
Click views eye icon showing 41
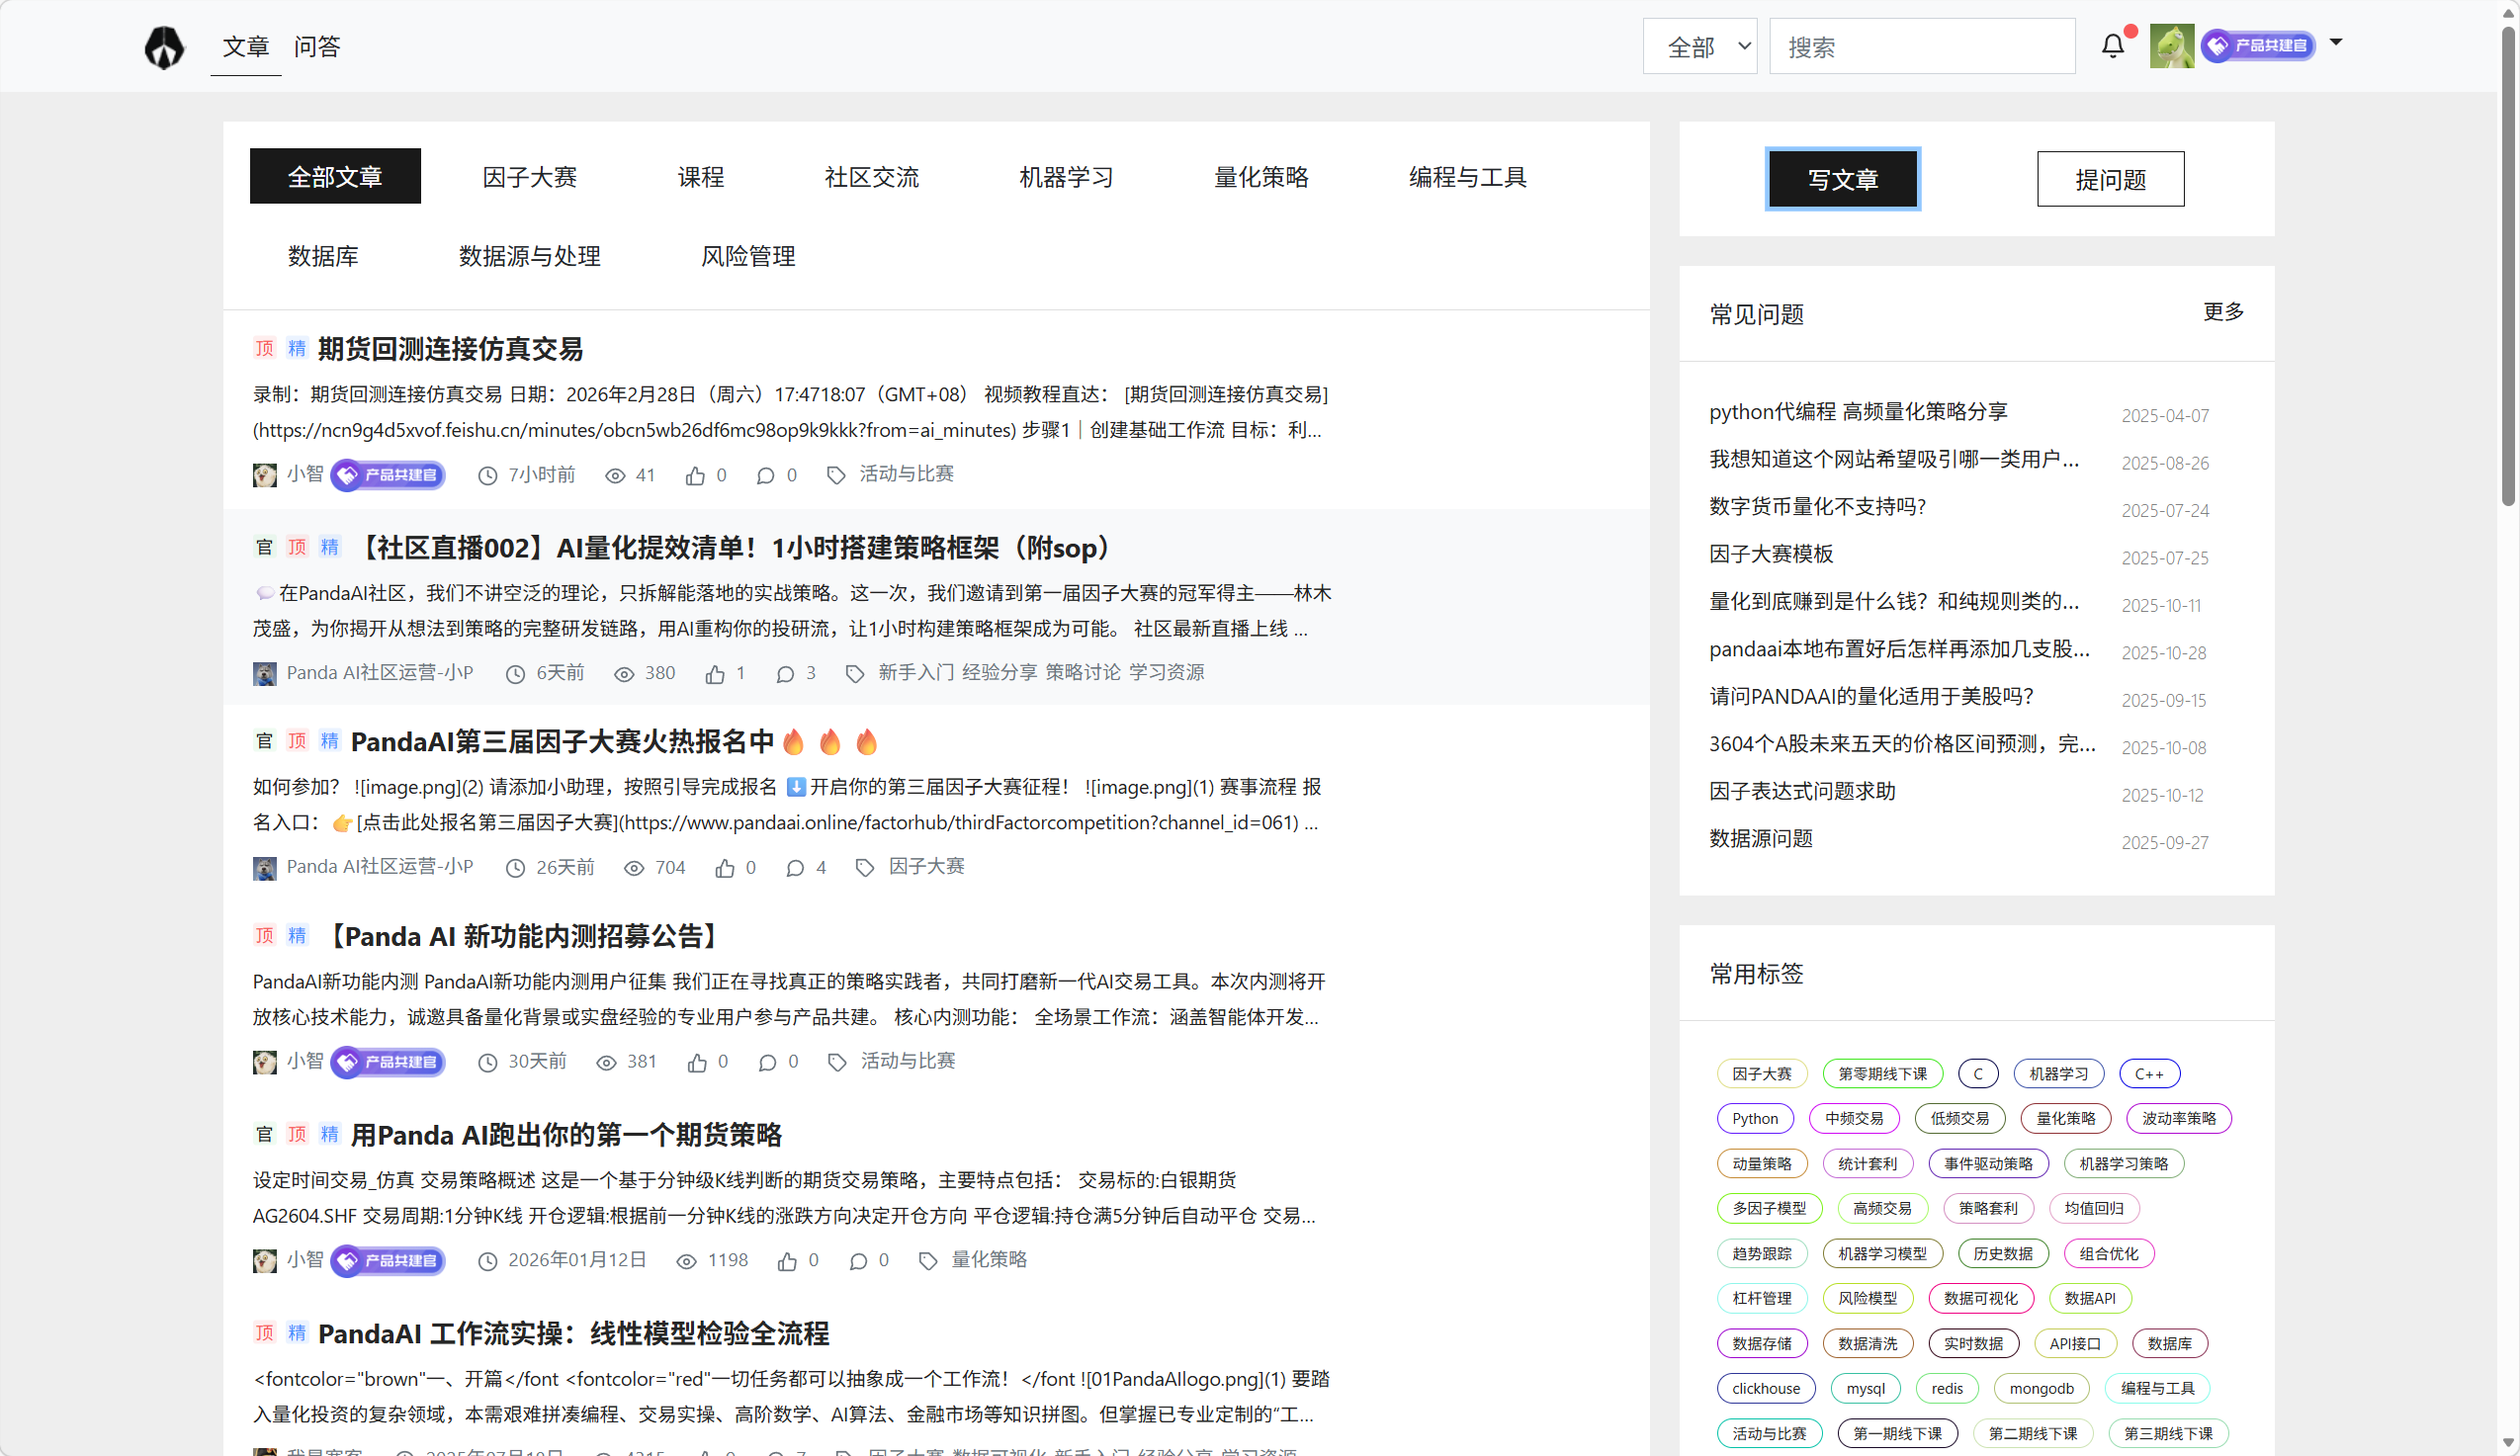615,476
